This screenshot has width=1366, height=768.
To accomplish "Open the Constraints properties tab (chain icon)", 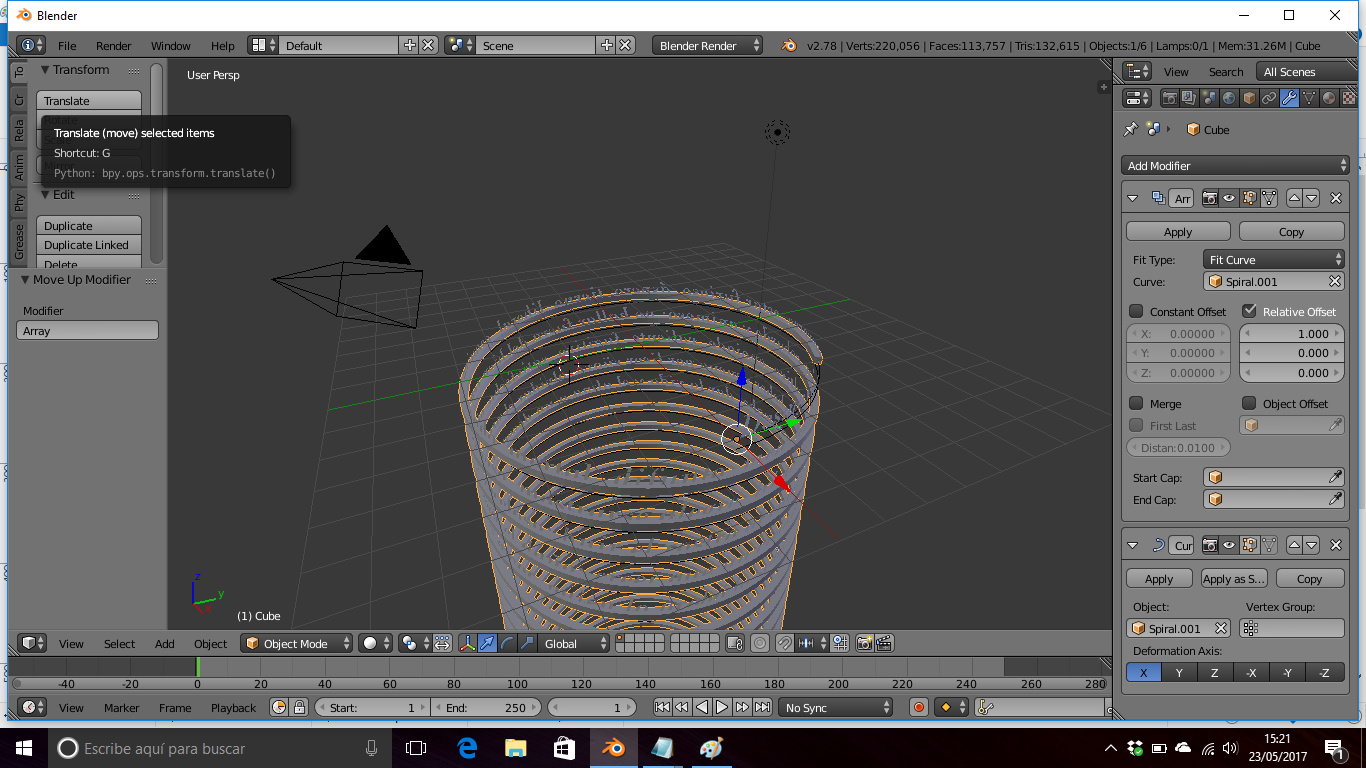I will tap(1269, 98).
